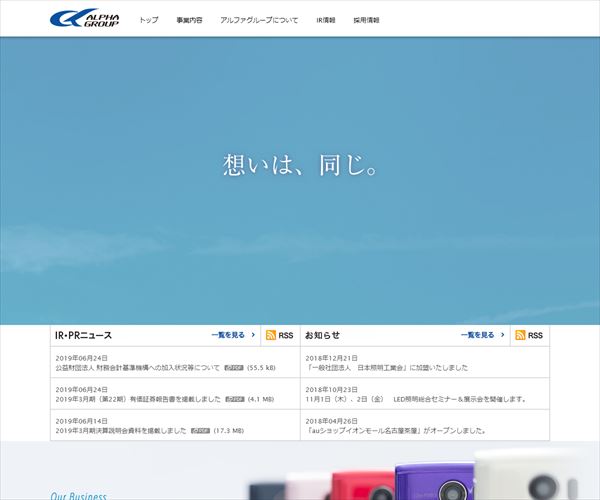Click the Alpha Group logo
Image resolution: width=600 pixels, height=500 pixels.
(x=85, y=18)
